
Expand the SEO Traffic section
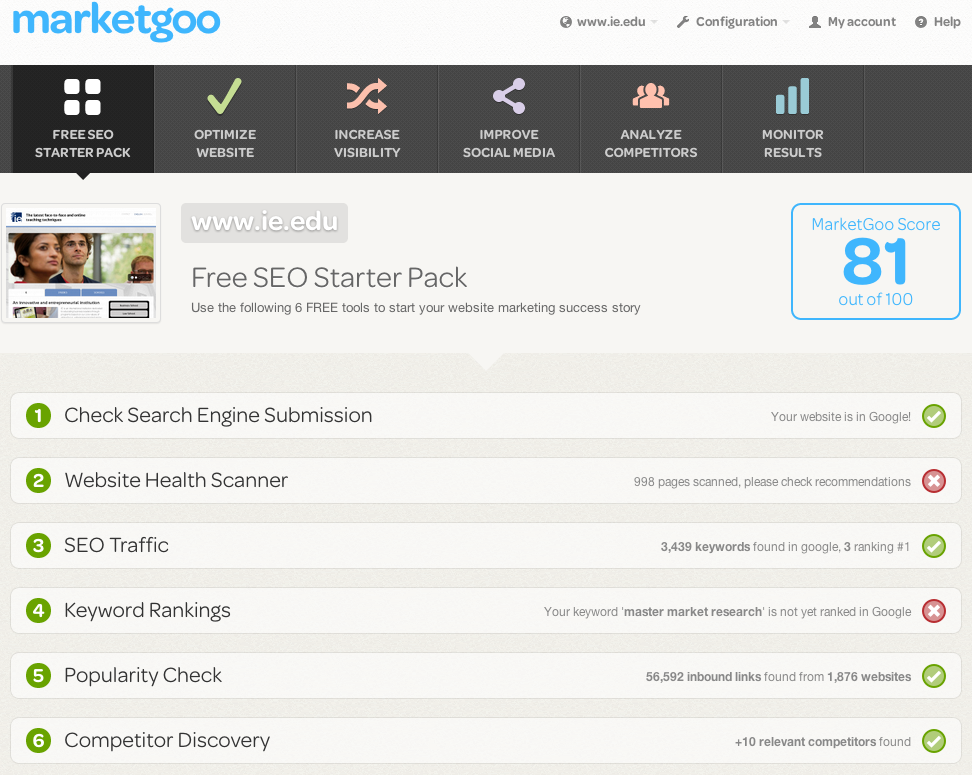(x=116, y=546)
